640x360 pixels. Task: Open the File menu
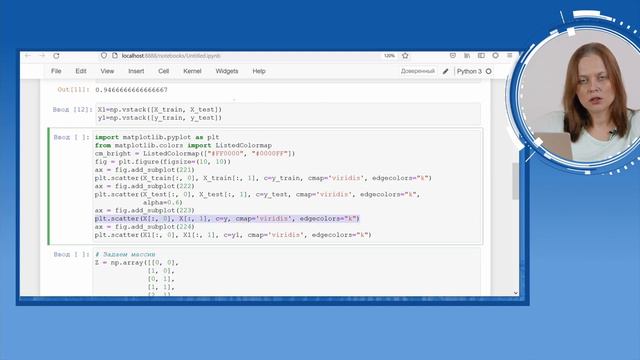56,71
